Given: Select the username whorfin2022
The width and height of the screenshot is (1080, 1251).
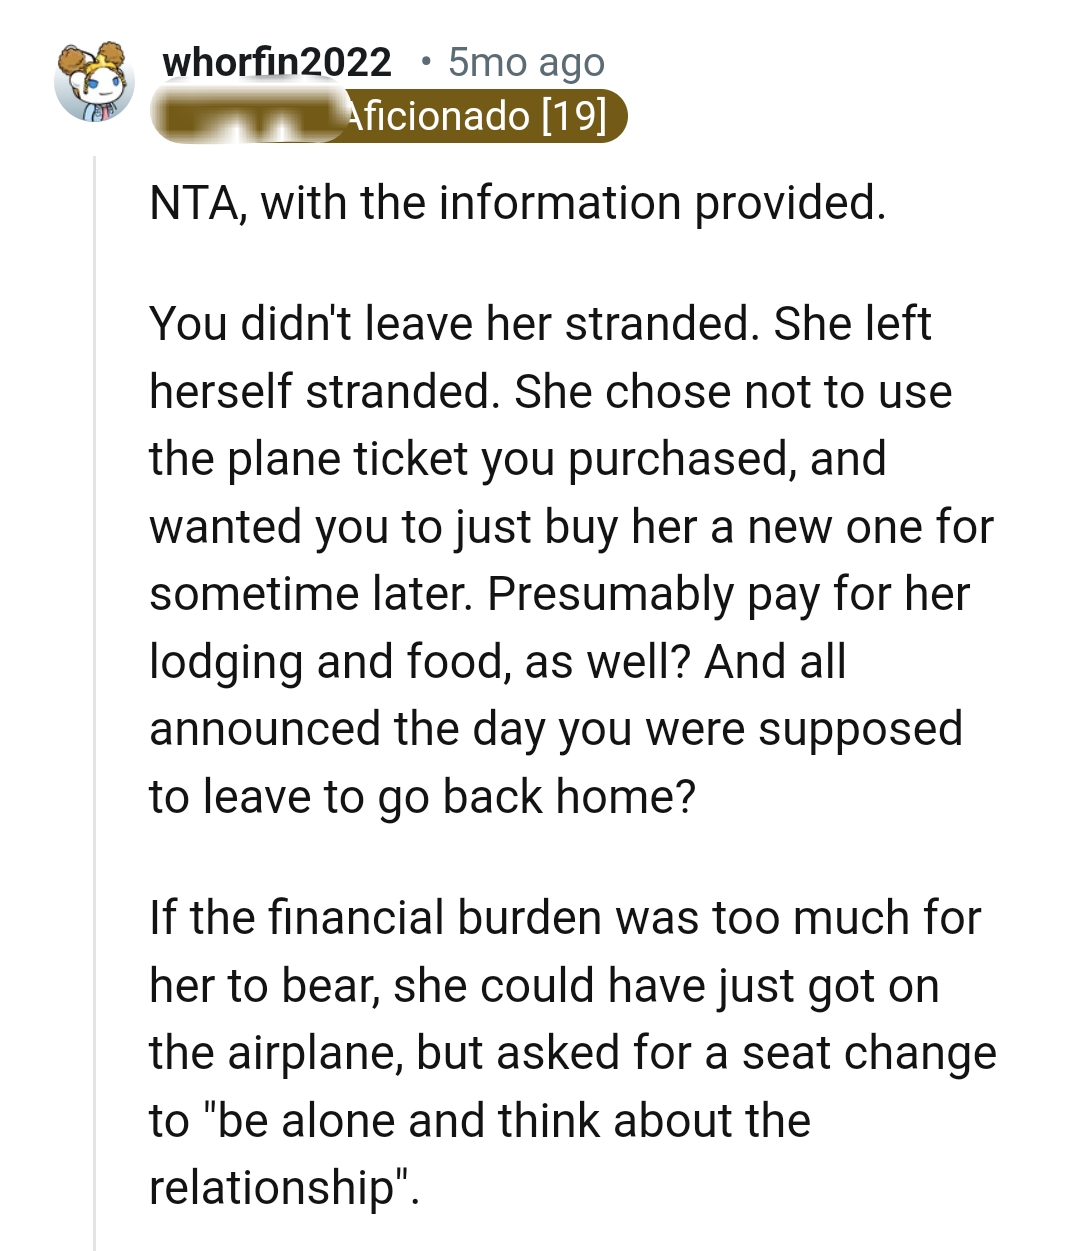Looking at the screenshot, I should click(x=278, y=61).
